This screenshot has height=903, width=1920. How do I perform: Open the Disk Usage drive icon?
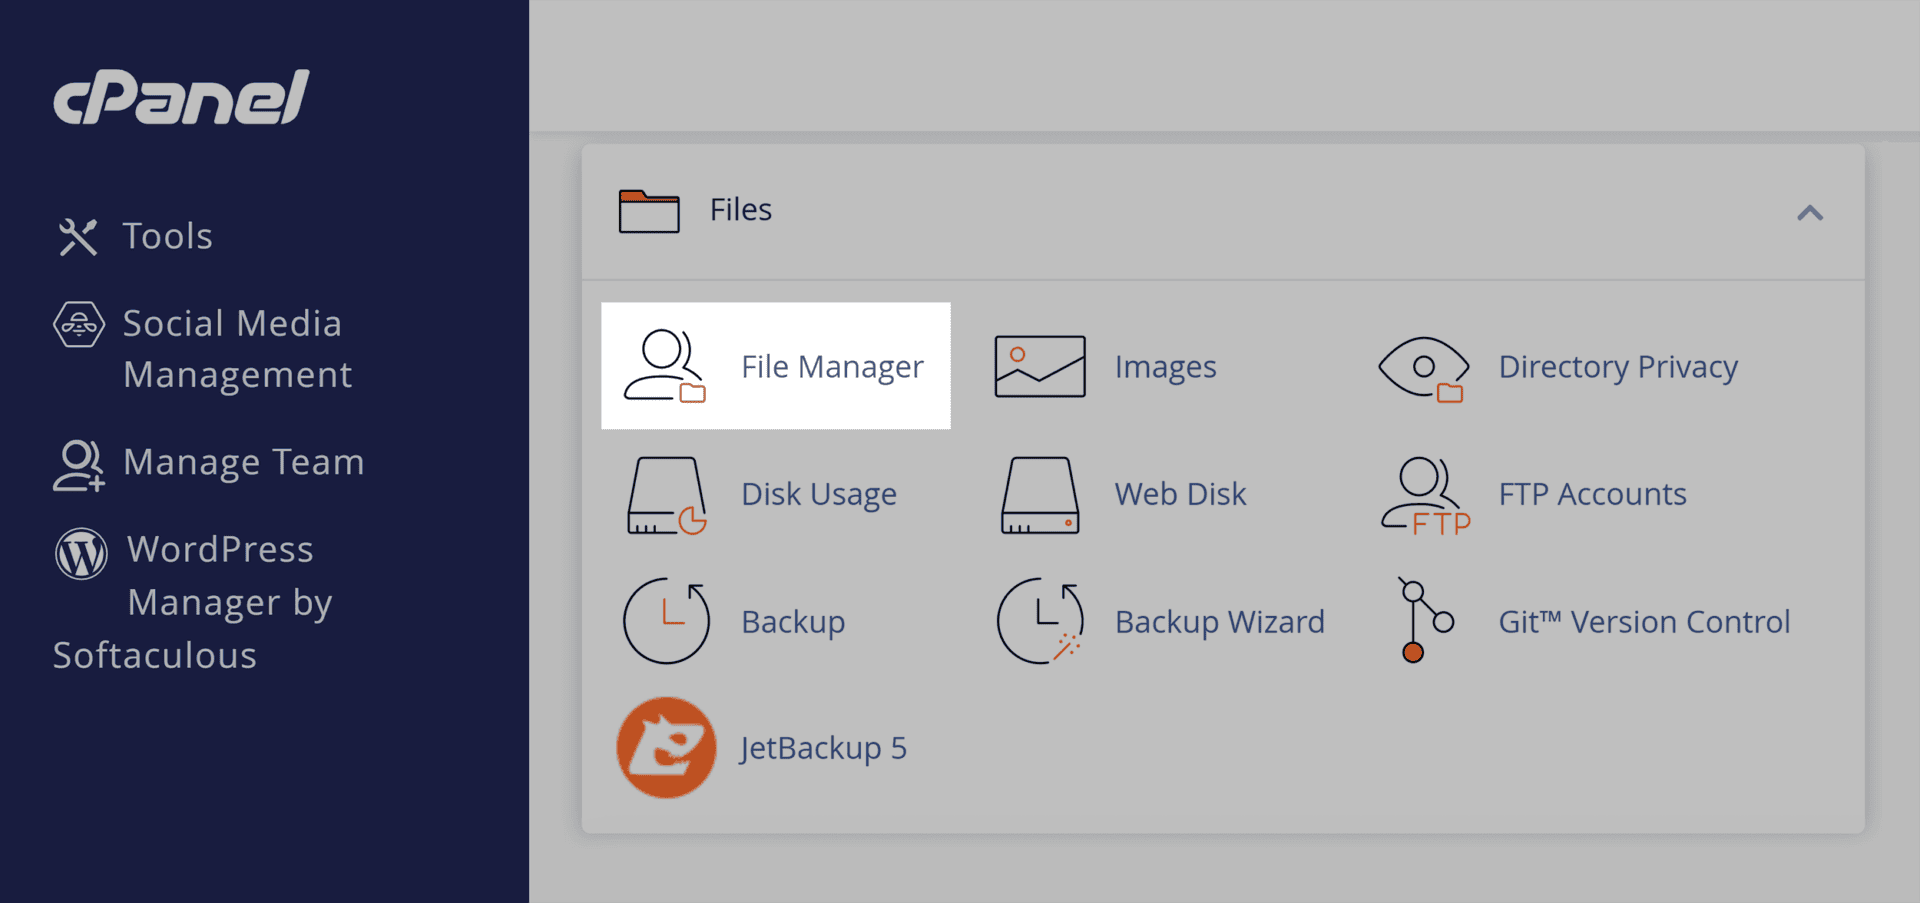coord(666,495)
